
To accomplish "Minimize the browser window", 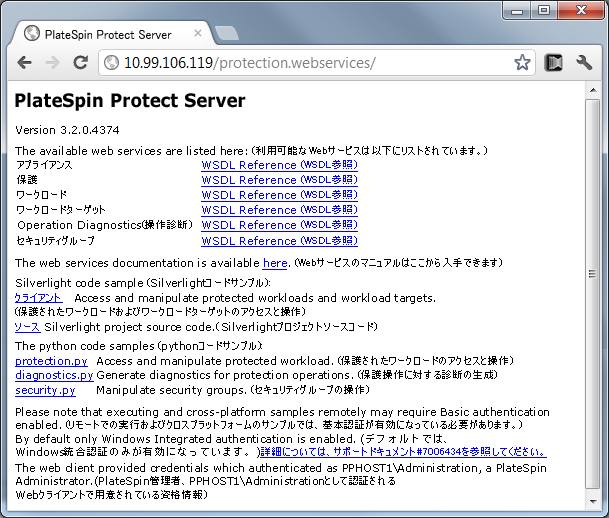I will point(517,10).
